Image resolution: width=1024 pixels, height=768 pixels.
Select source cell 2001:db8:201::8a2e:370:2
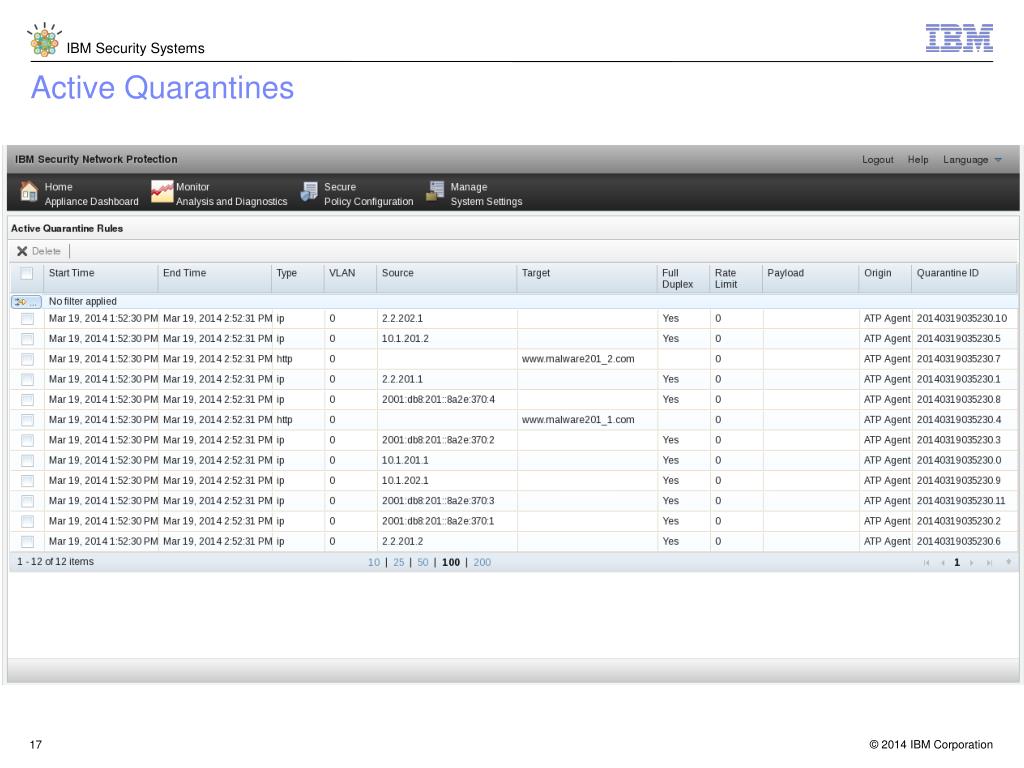pos(438,440)
